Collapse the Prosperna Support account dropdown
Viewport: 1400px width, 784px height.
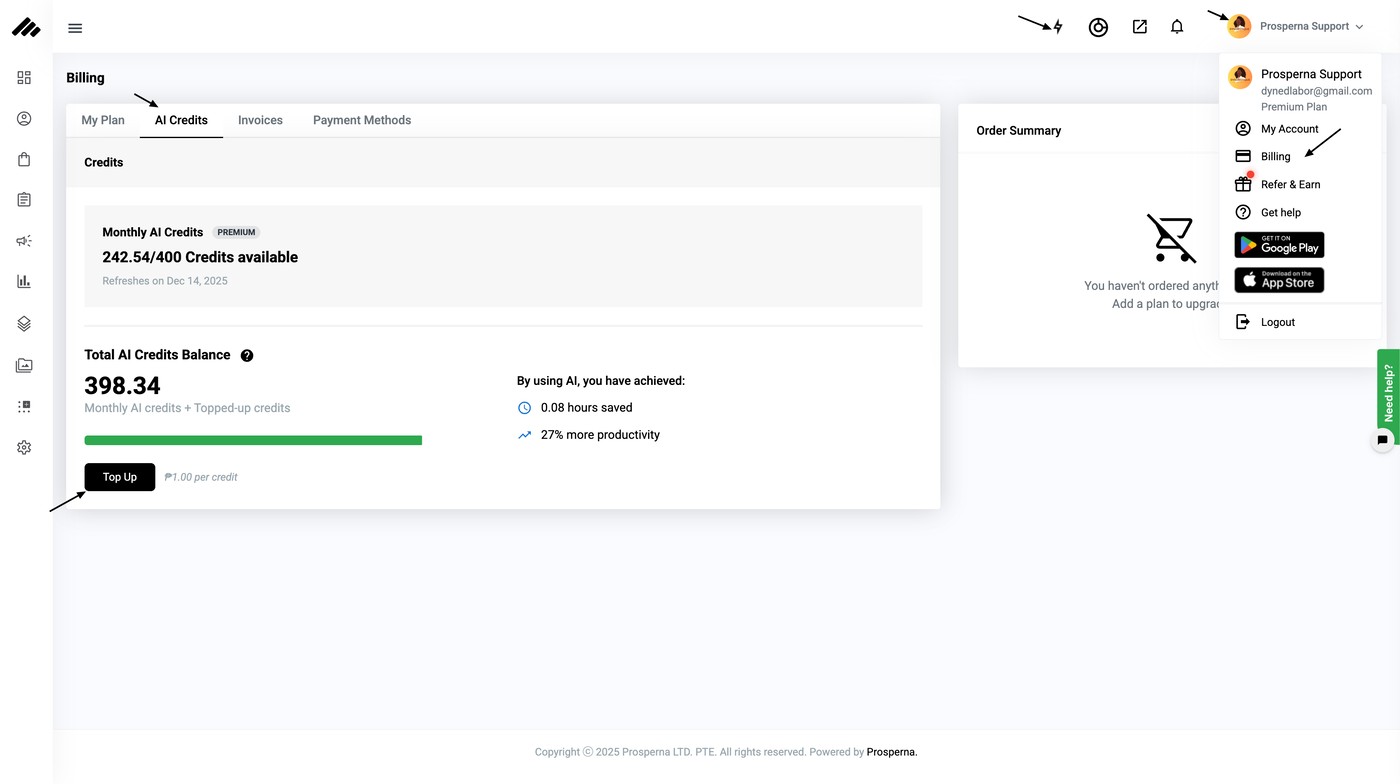tap(1296, 27)
